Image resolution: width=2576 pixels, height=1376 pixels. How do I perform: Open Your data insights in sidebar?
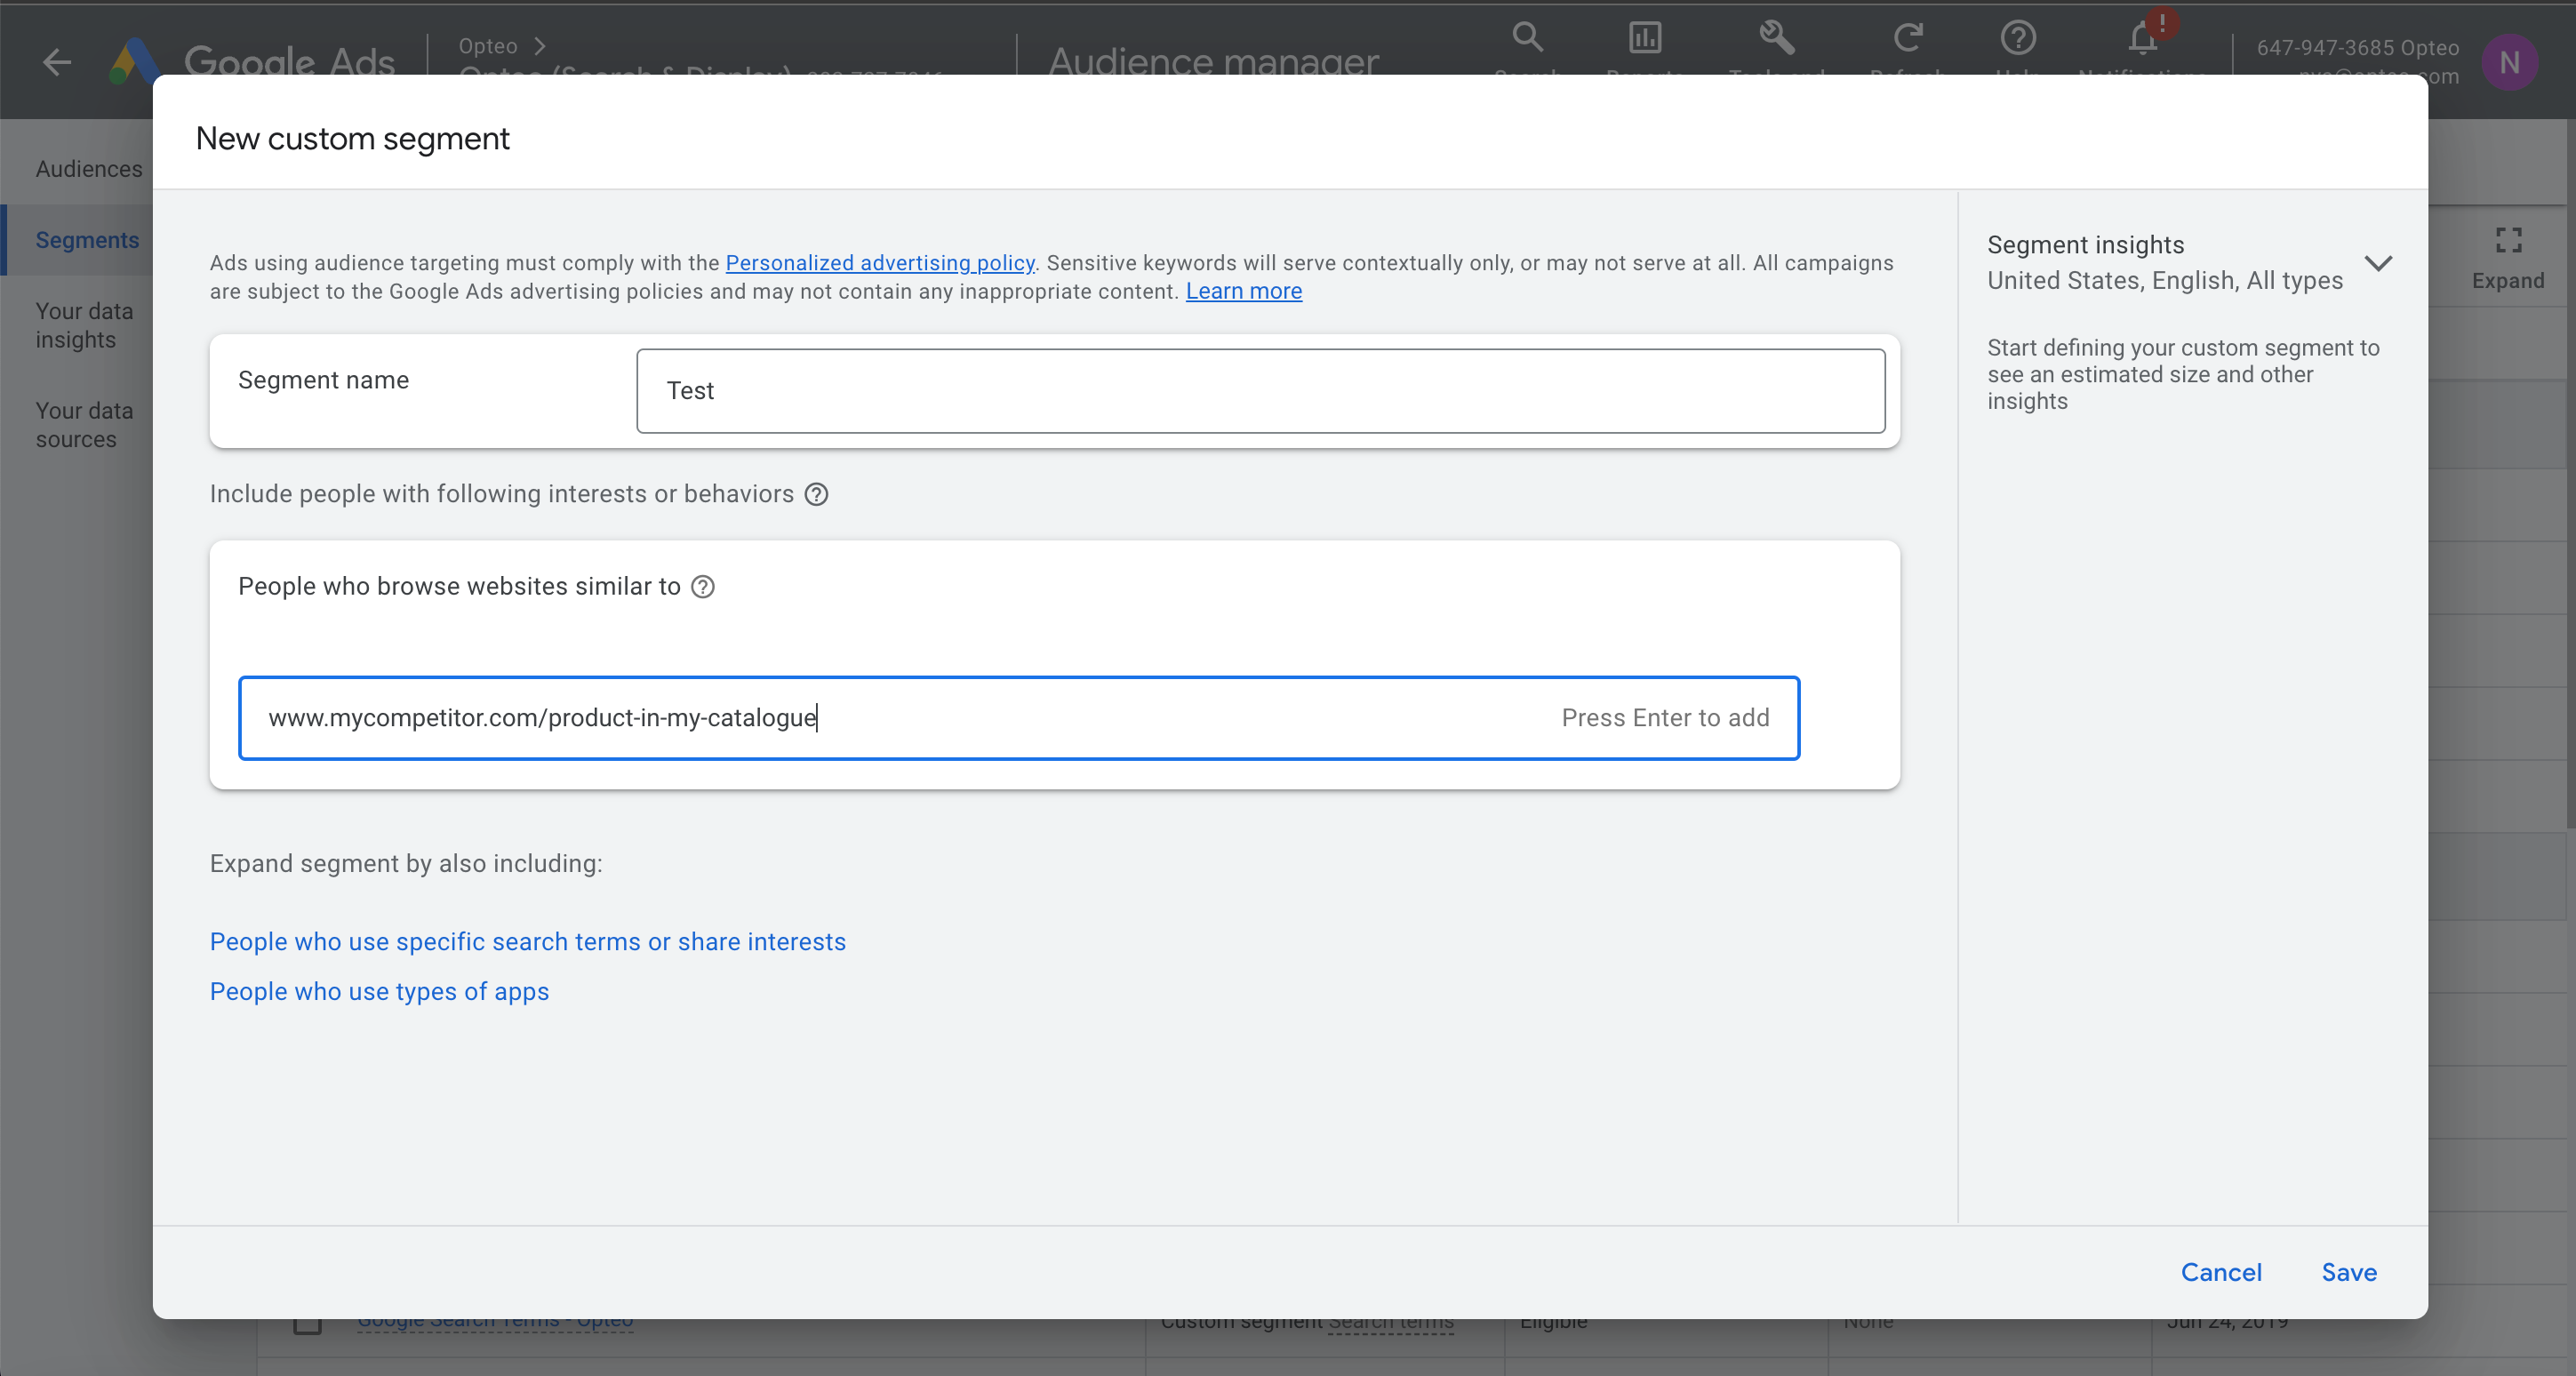pyautogui.click(x=84, y=325)
